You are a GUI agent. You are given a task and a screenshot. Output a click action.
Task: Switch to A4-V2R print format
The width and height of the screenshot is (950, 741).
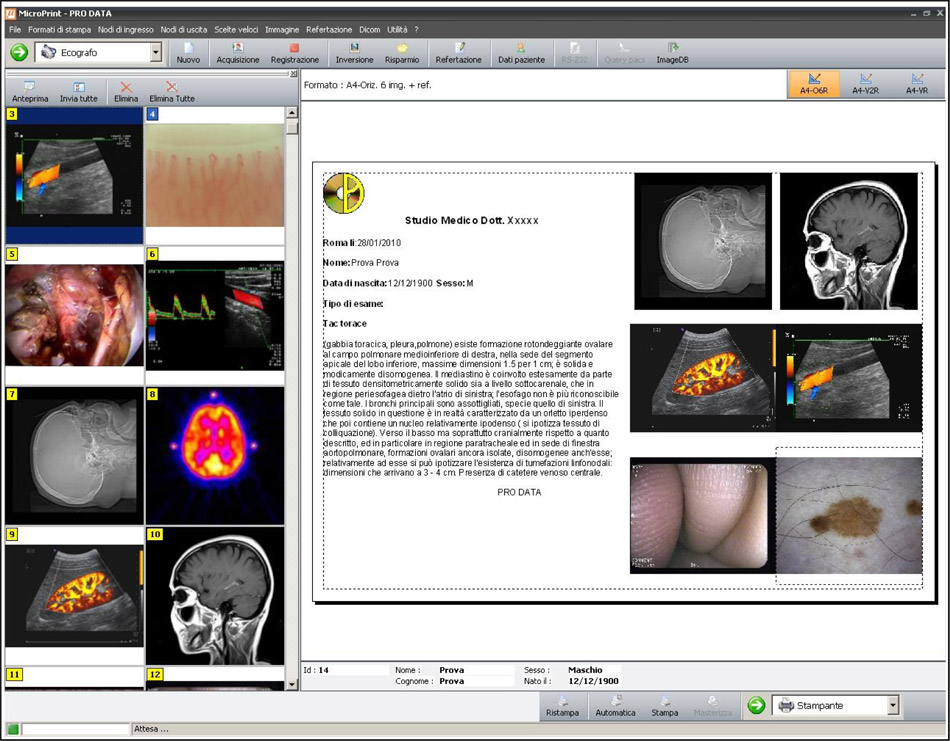865,84
